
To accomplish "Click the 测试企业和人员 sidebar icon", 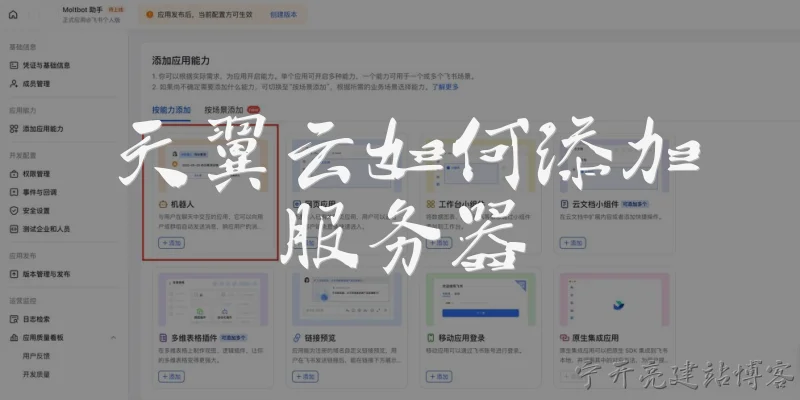I will click(x=14, y=229).
